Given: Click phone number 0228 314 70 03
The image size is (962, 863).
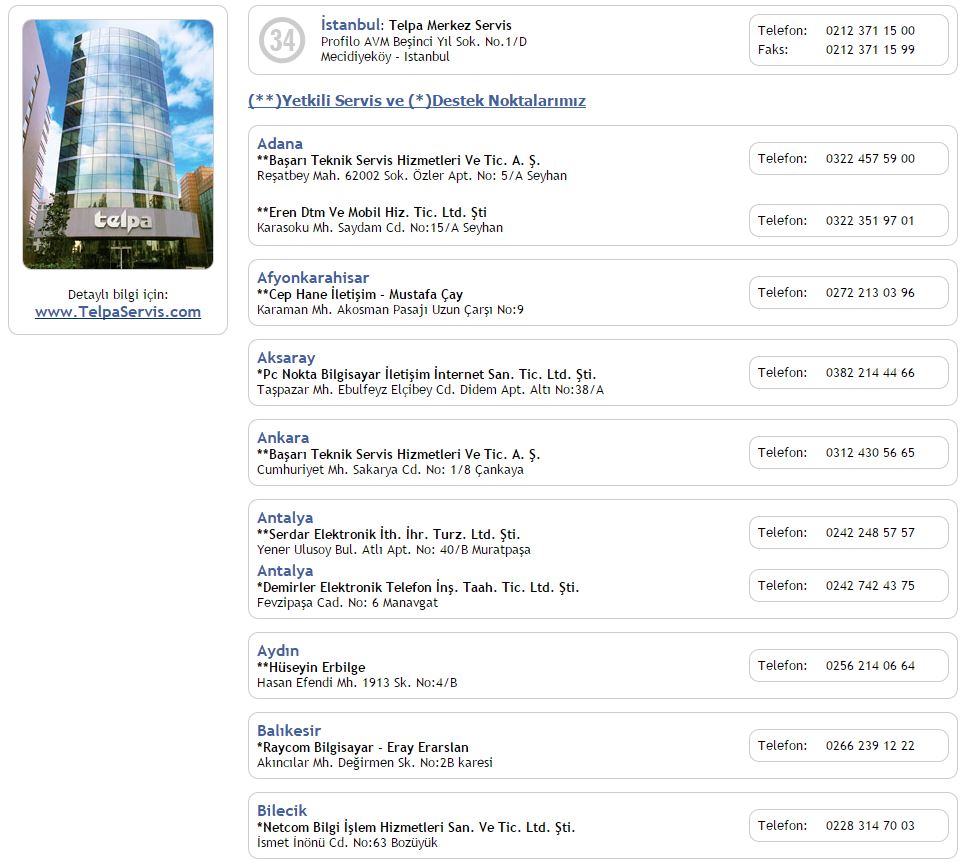Looking at the screenshot, I should [x=870, y=826].
